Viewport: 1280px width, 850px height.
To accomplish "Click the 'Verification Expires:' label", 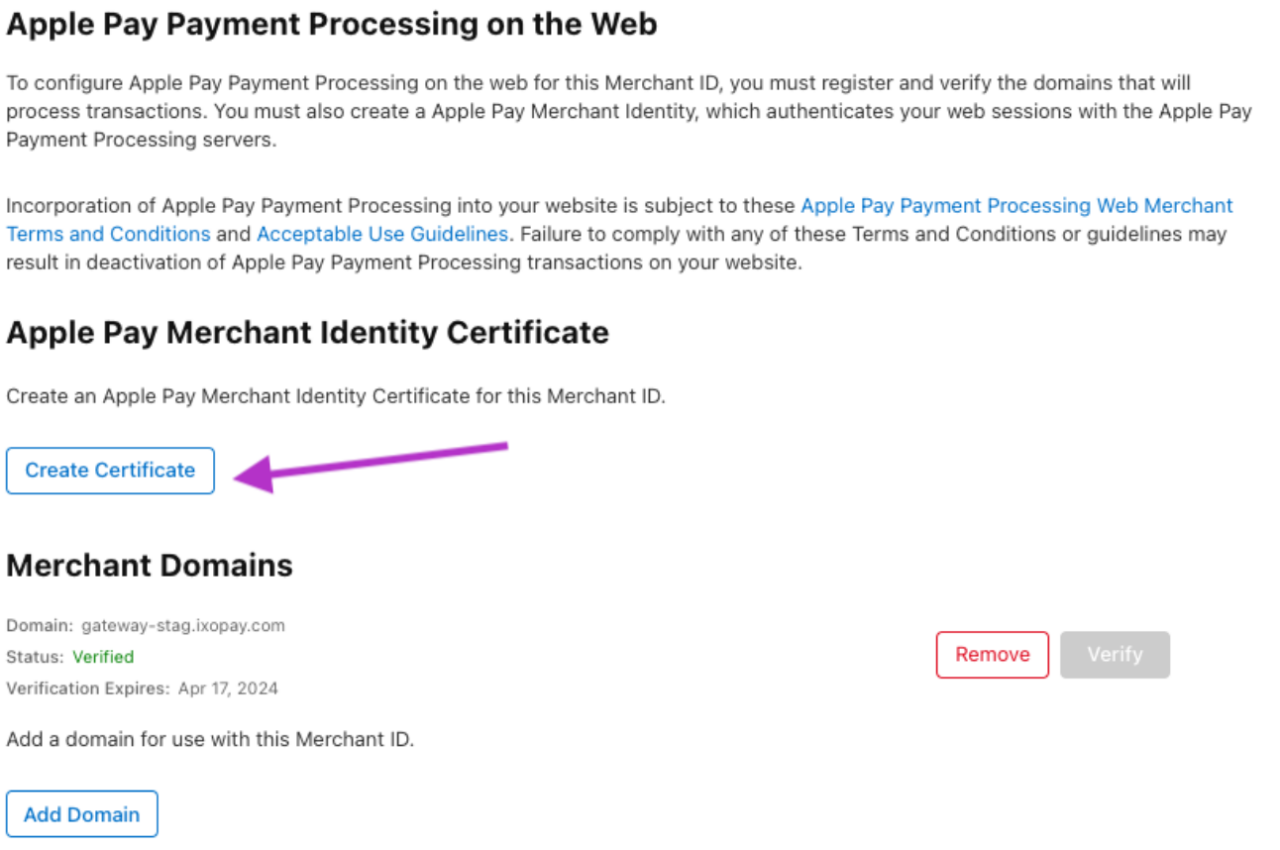I will (x=88, y=688).
